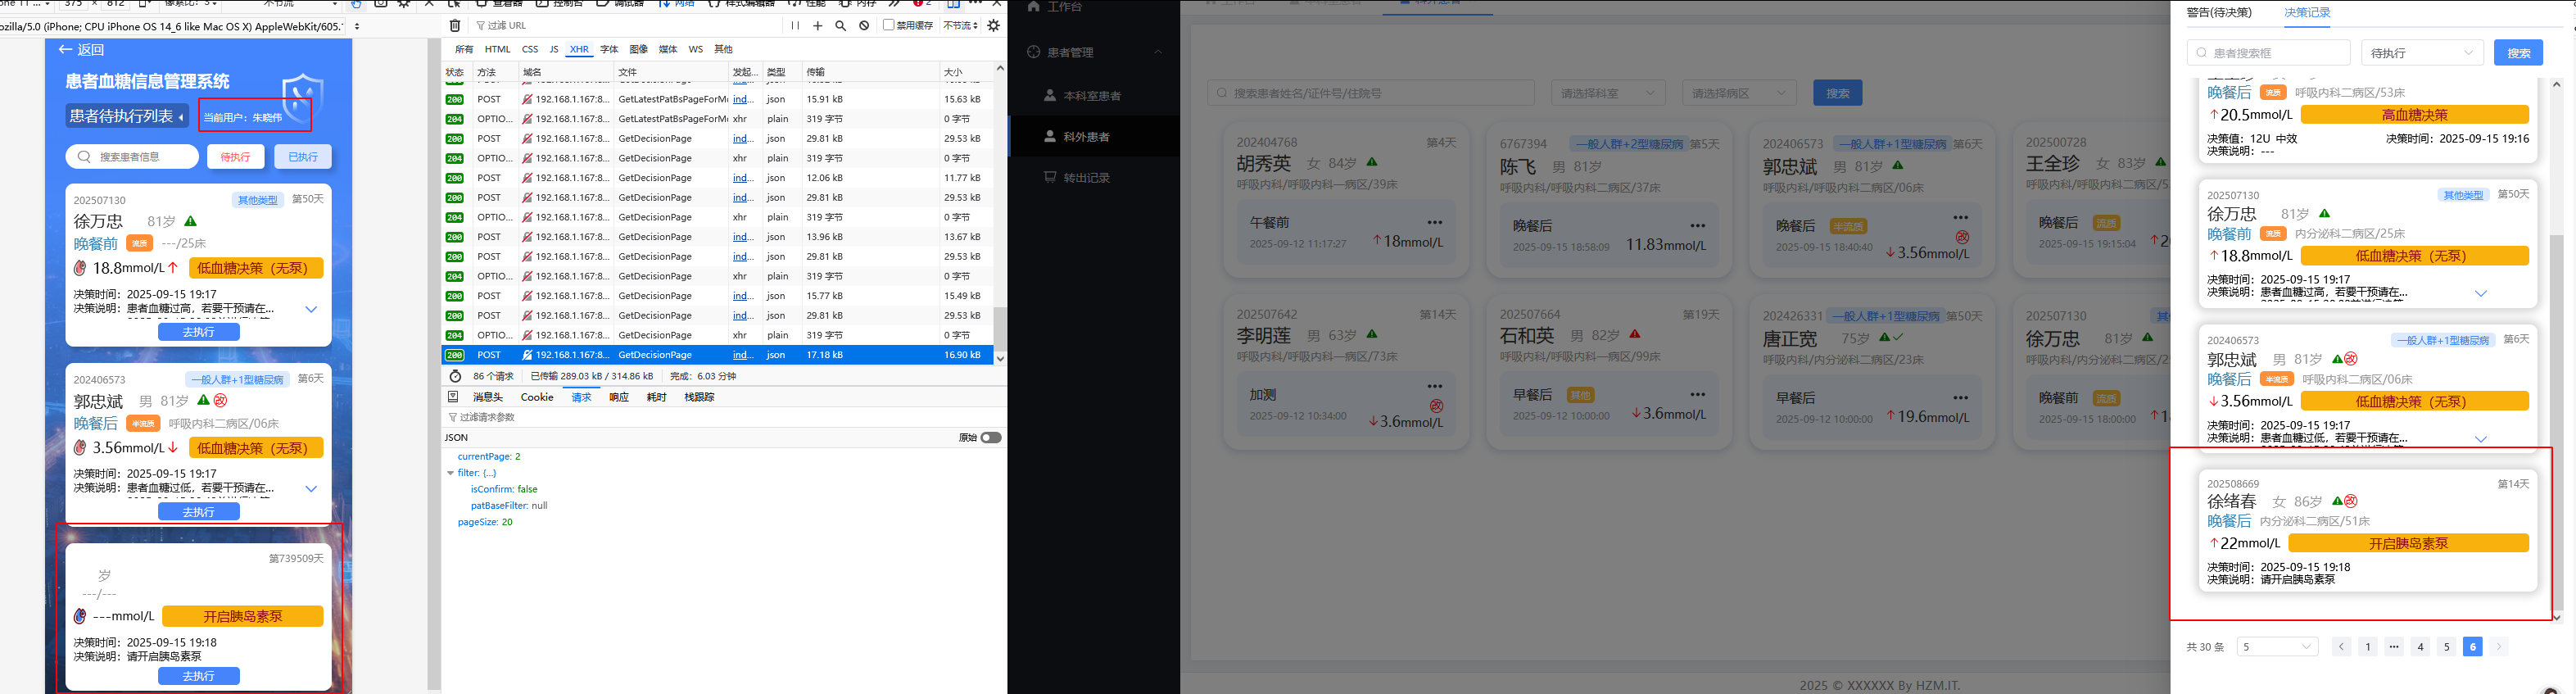The height and width of the screenshot is (694, 2576).
Task: Switch to the 警告(待决策) tab
Action: click(x=2219, y=13)
